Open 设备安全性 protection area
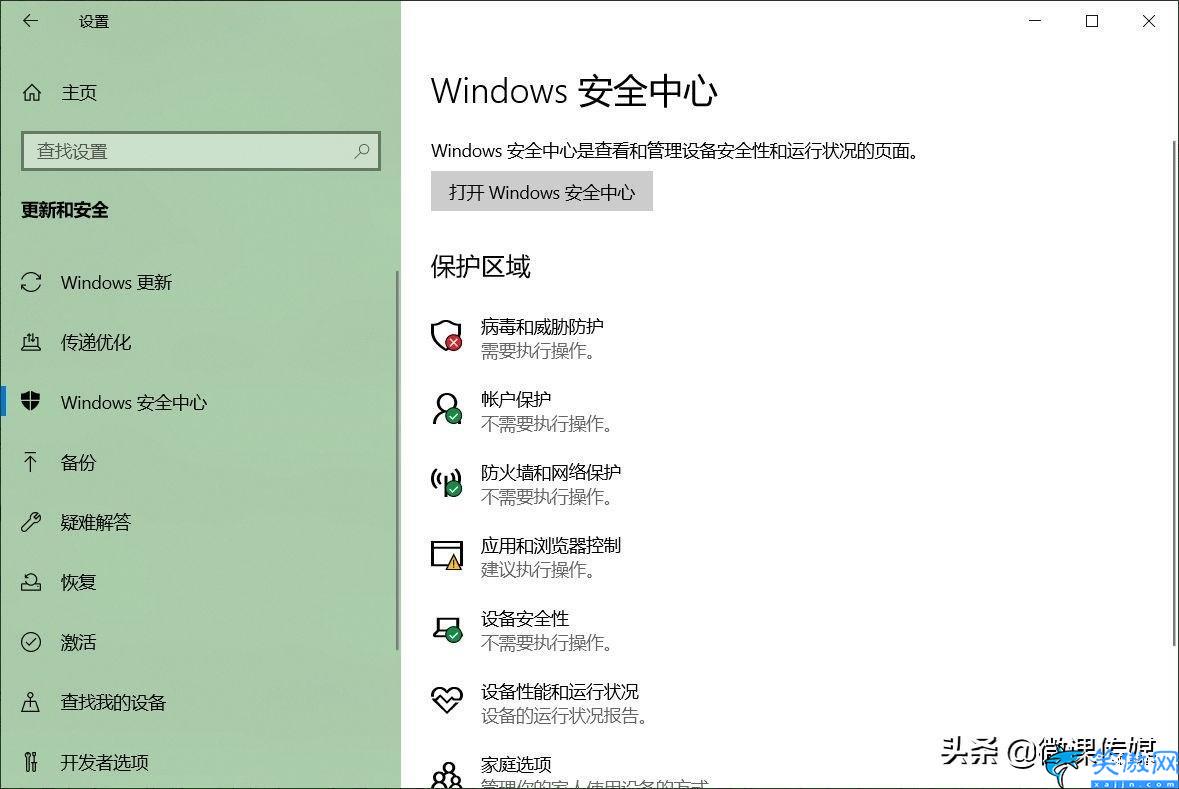This screenshot has width=1179, height=789. [x=522, y=630]
